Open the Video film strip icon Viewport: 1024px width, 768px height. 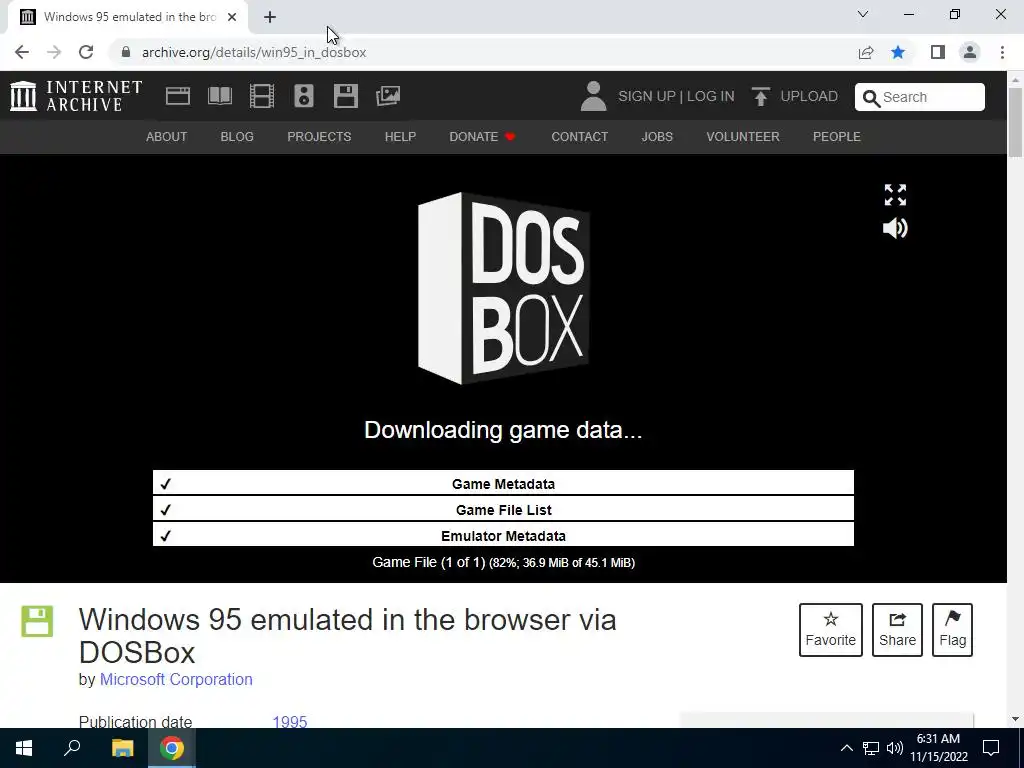click(x=262, y=96)
